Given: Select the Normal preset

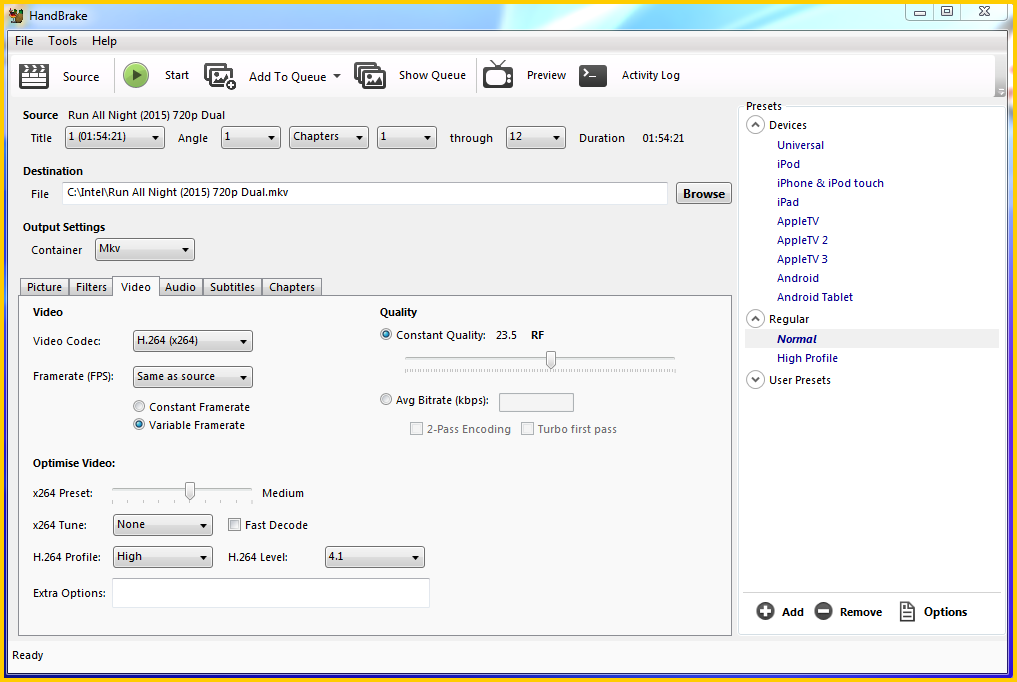Looking at the screenshot, I should pos(796,338).
